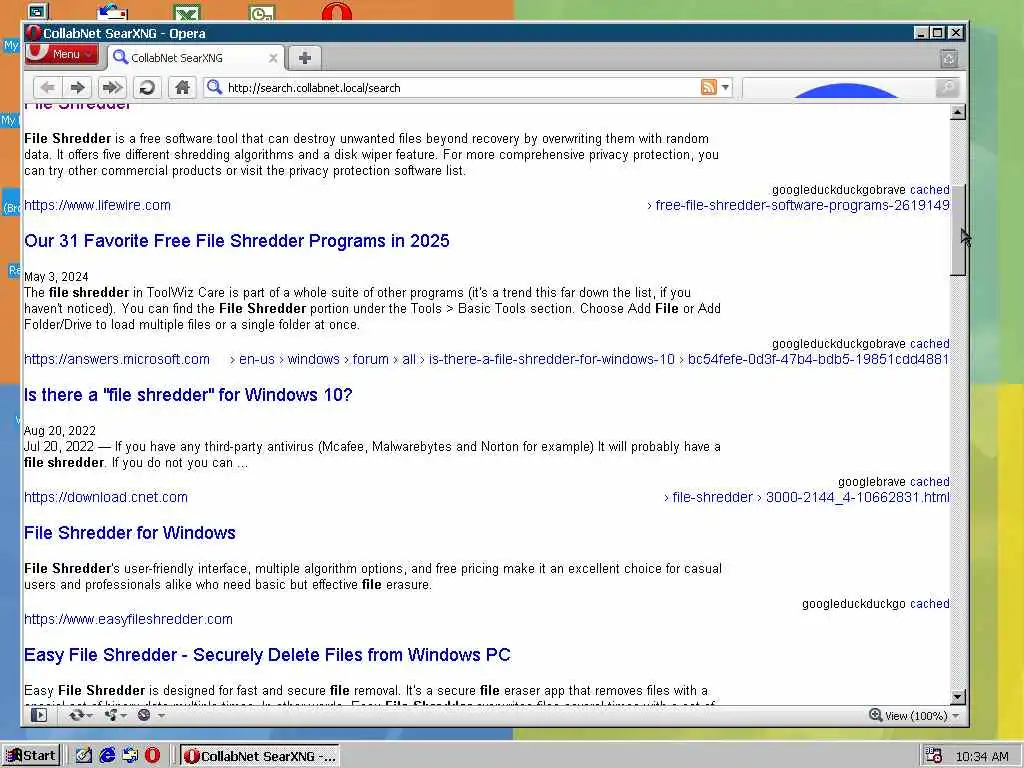Go to the Home page
This screenshot has width=1024, height=768.
(182, 87)
